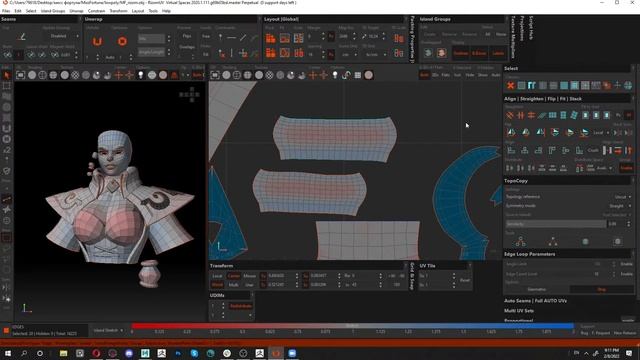Viewport: 640px width, 360px height.
Task: Toggle Local mode in Transform panel
Action: pyautogui.click(x=217, y=276)
